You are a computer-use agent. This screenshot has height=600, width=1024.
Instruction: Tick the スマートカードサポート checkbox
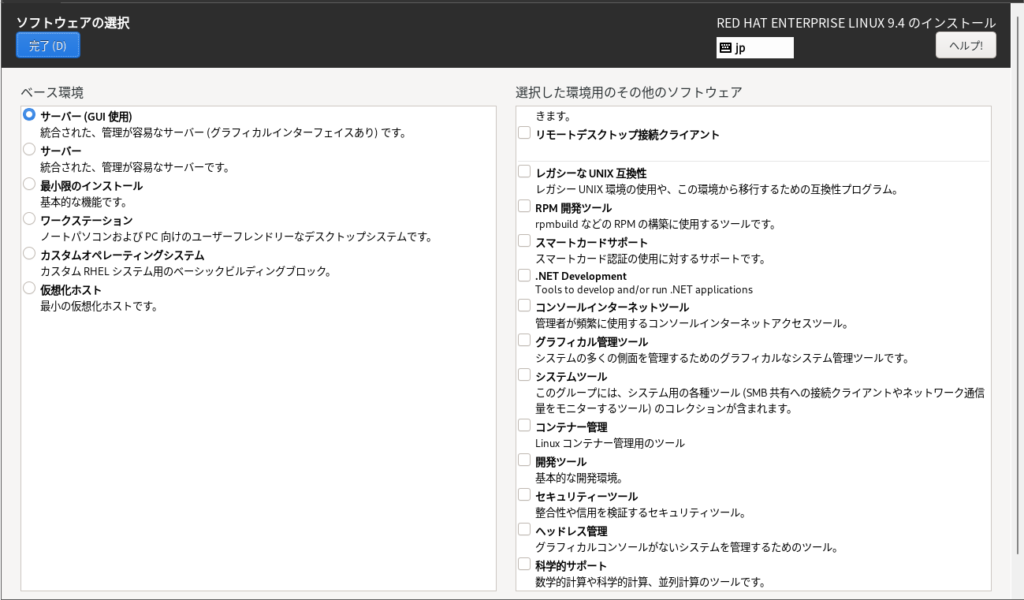pos(524,241)
